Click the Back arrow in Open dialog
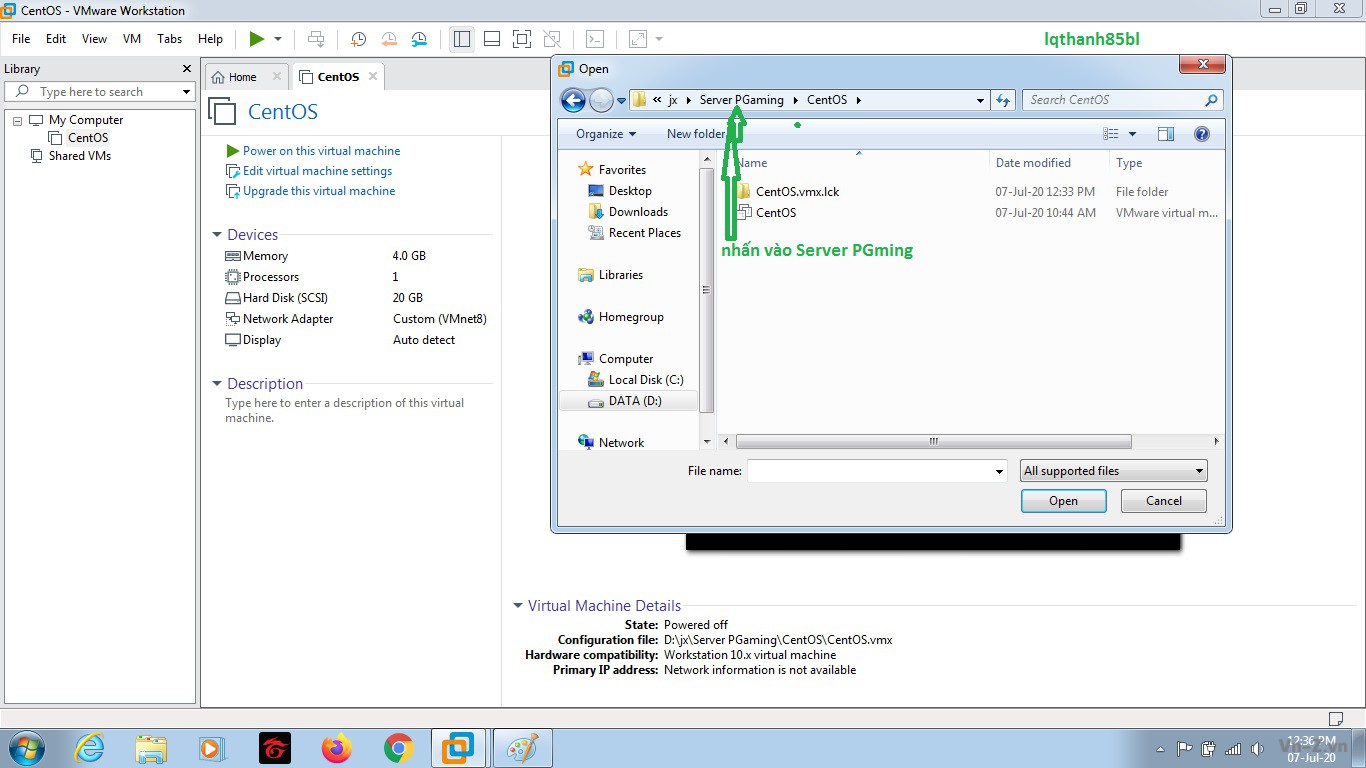The image size is (1366, 768). click(x=573, y=100)
